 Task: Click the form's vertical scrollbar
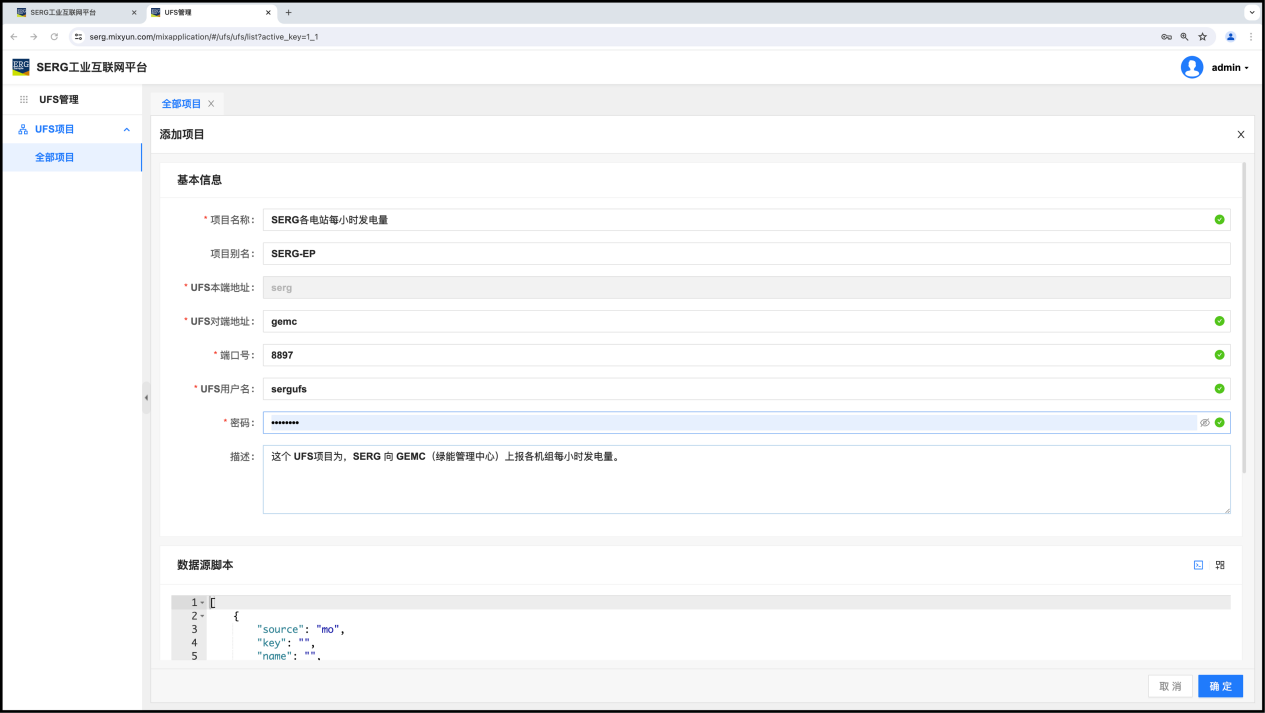pos(1243,318)
